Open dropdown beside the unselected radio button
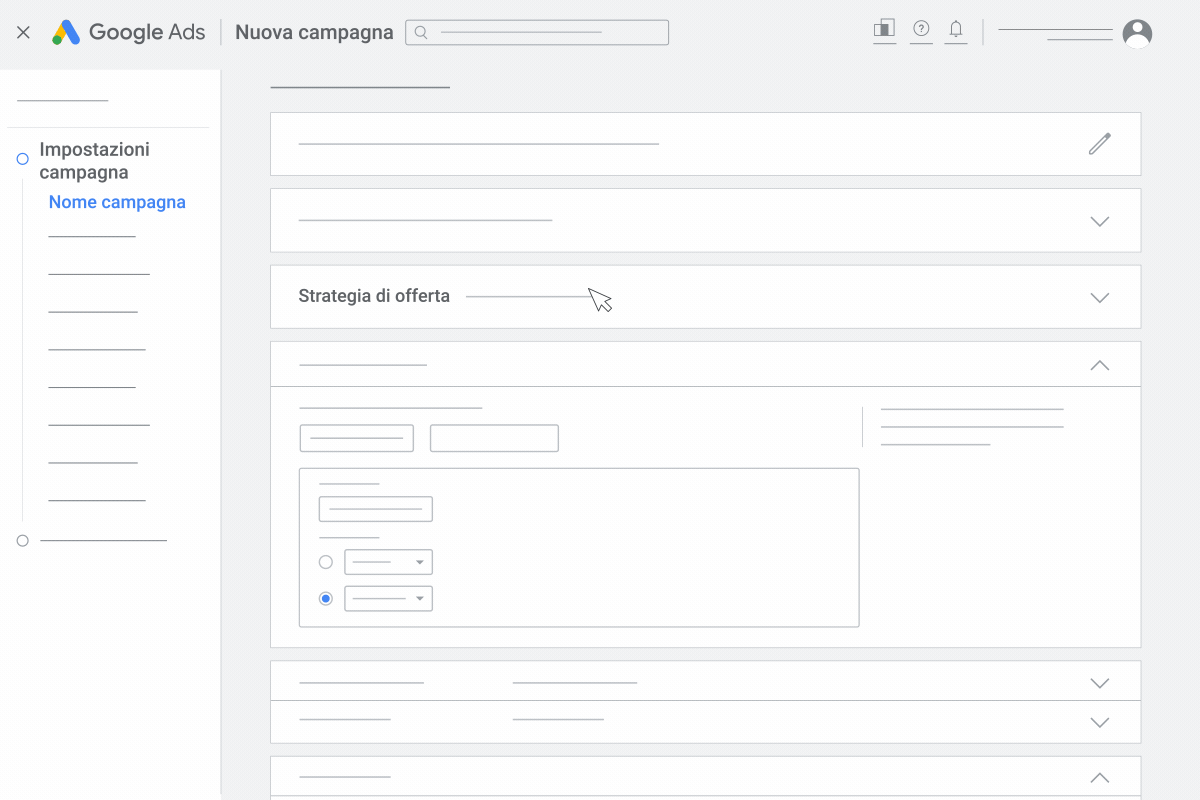This screenshot has height=800, width=1200. click(x=388, y=562)
